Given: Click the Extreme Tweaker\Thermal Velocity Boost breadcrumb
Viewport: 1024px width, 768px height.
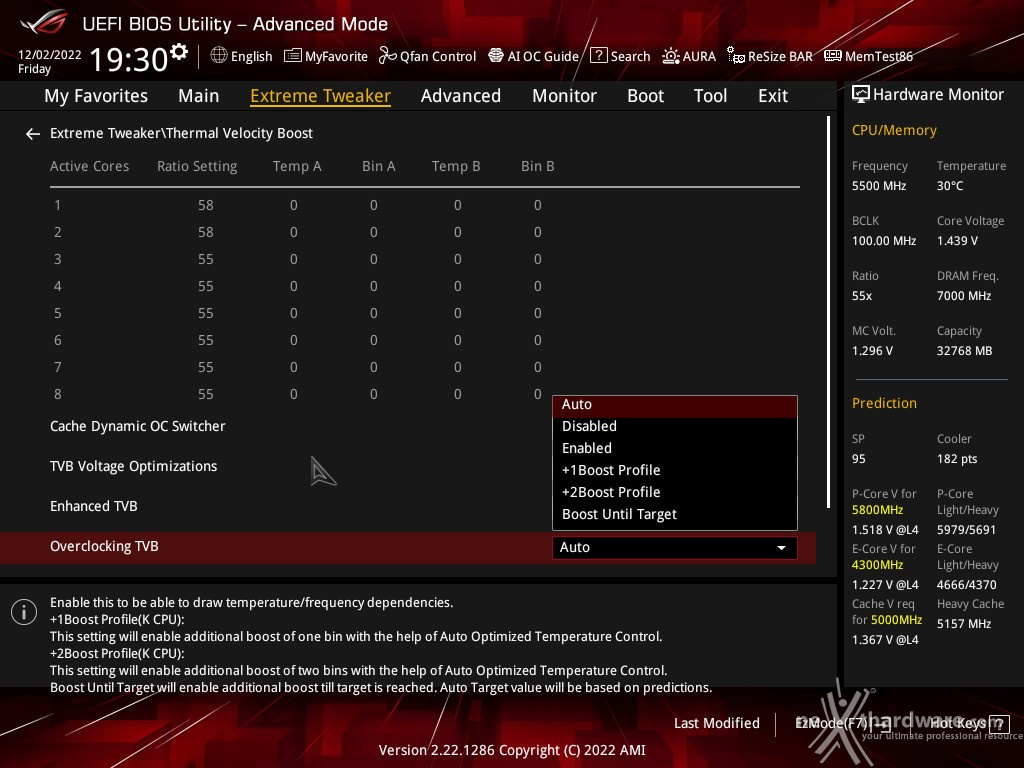Looking at the screenshot, I should [x=182, y=133].
